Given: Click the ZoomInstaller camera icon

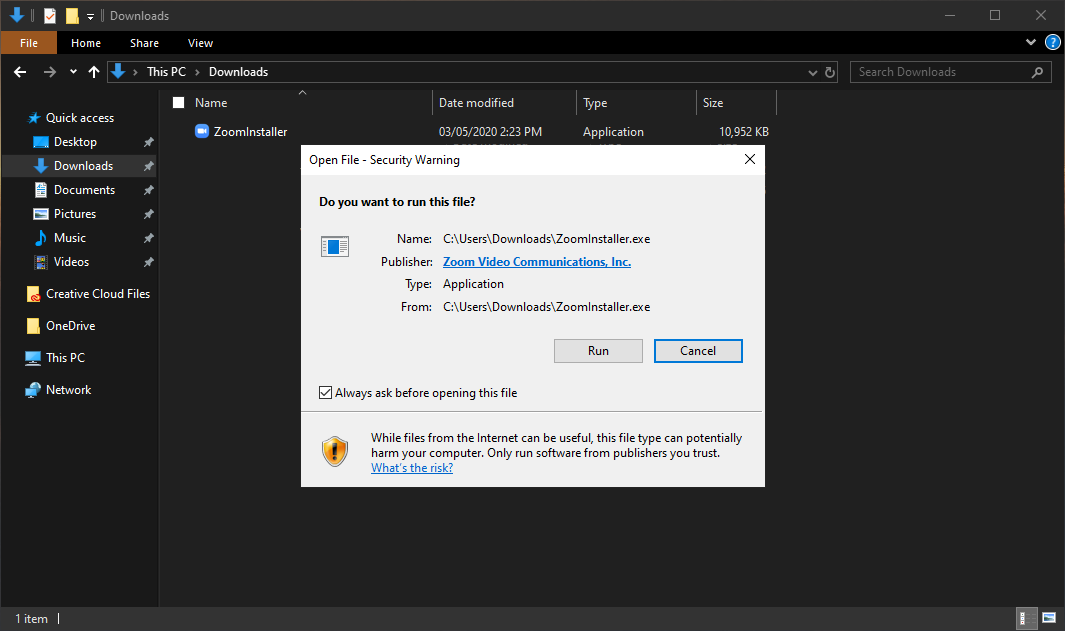Looking at the screenshot, I should coord(202,131).
